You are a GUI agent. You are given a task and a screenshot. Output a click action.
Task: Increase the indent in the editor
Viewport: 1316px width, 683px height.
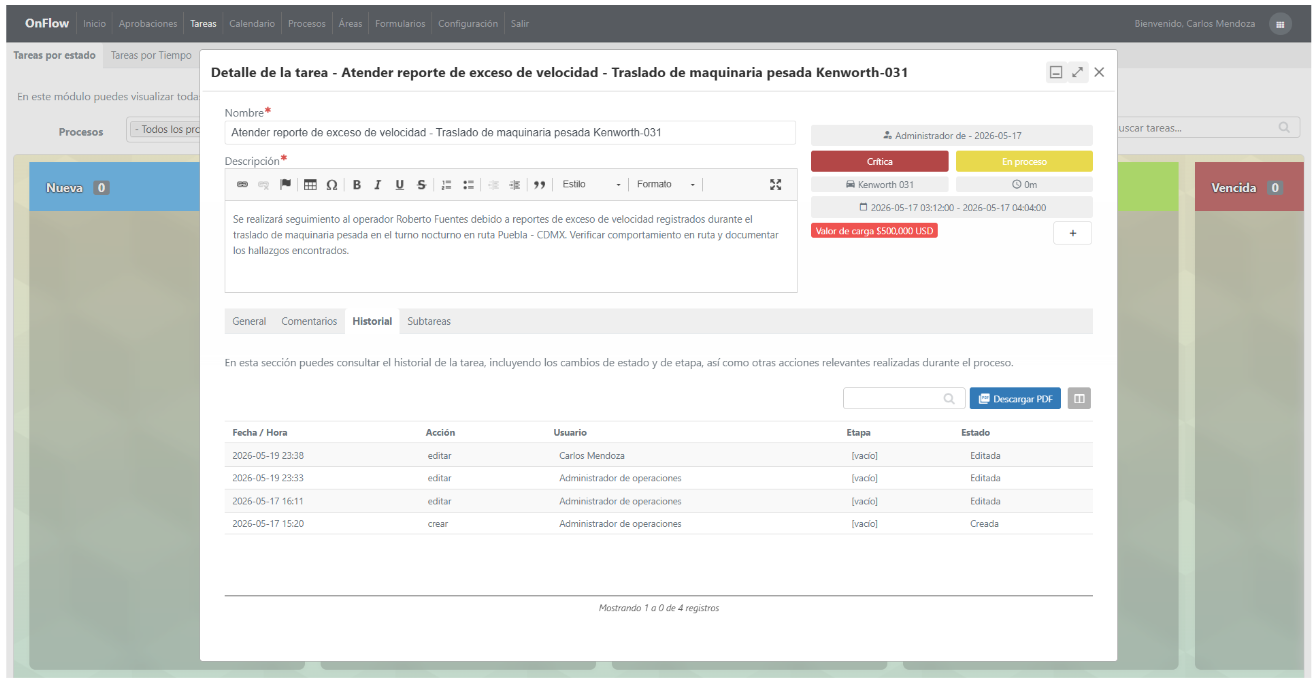(515, 184)
